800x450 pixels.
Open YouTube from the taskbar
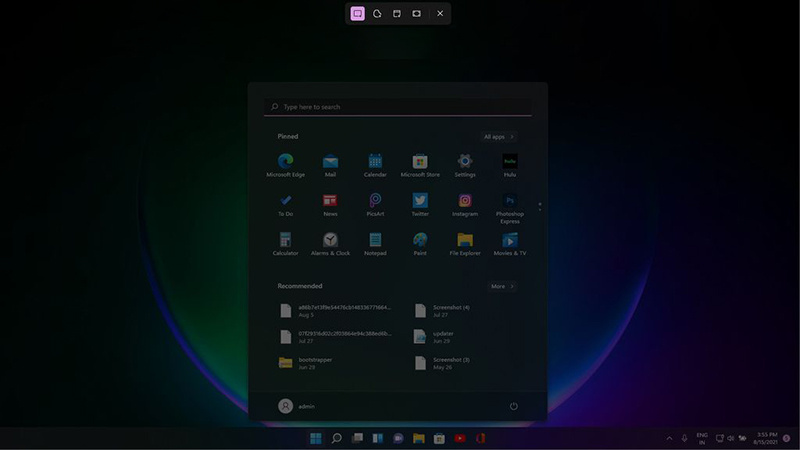pyautogui.click(x=460, y=438)
